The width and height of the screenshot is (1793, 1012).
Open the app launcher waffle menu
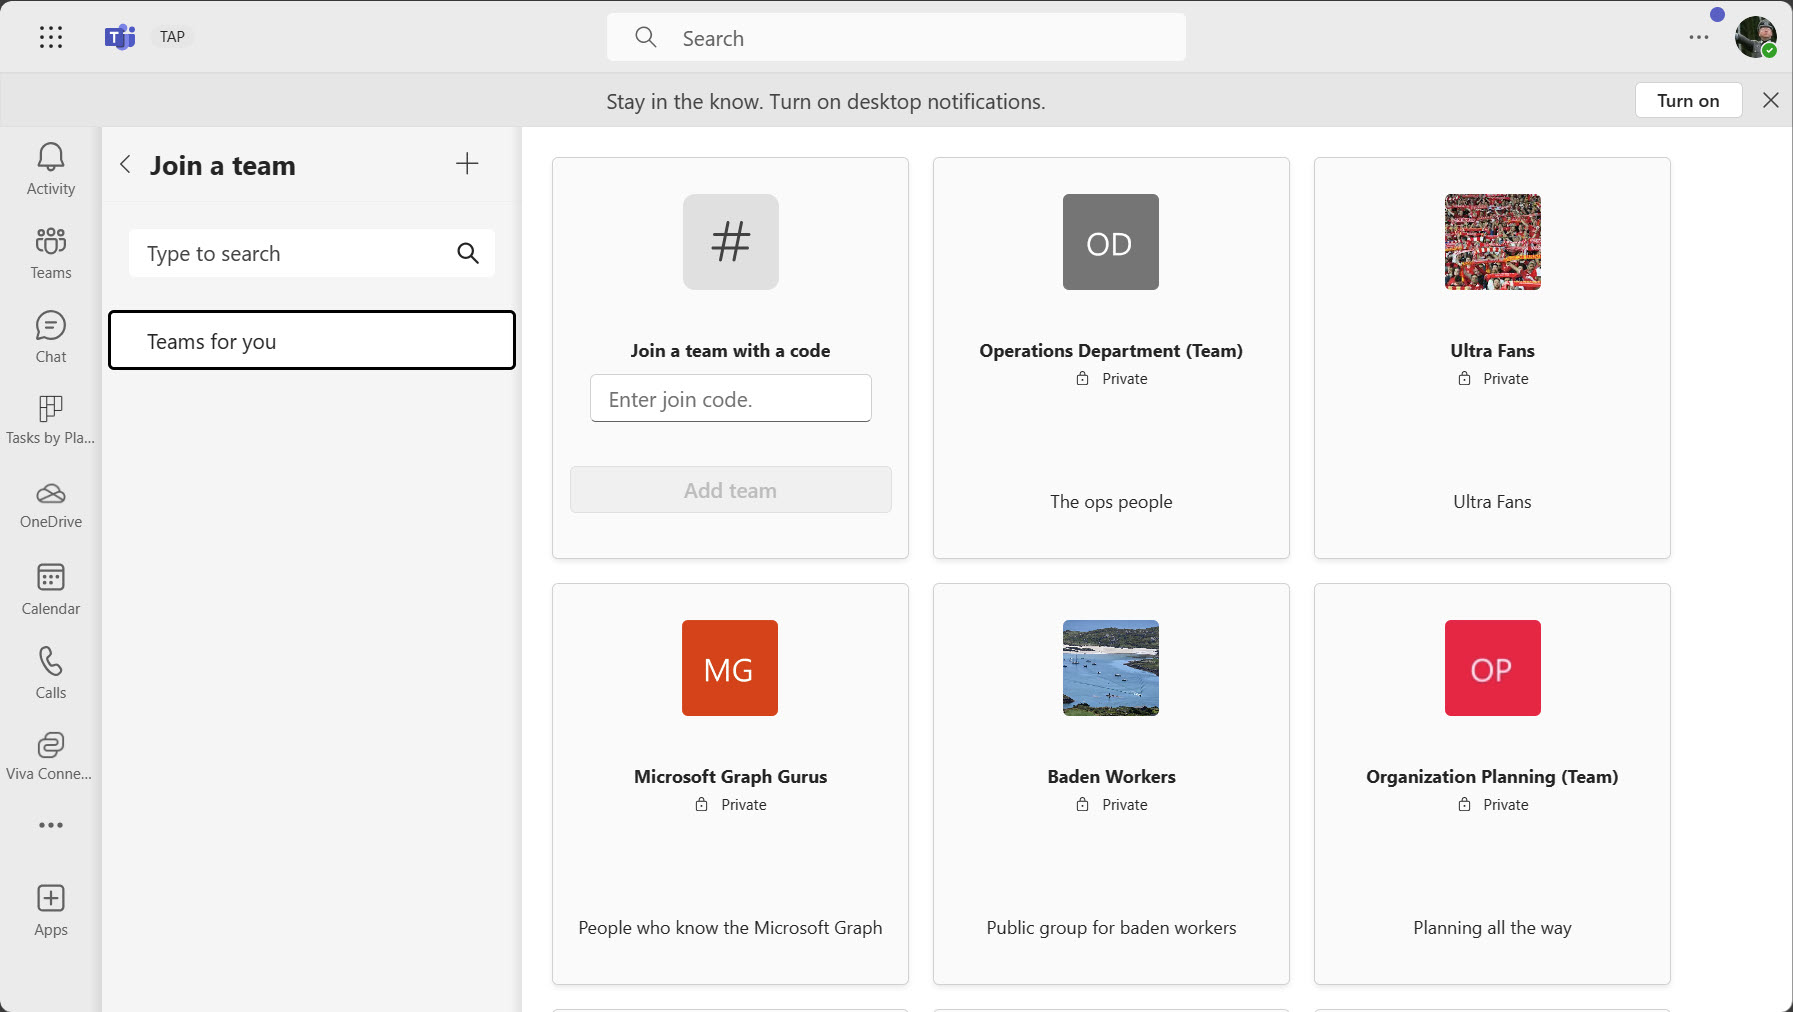point(50,37)
